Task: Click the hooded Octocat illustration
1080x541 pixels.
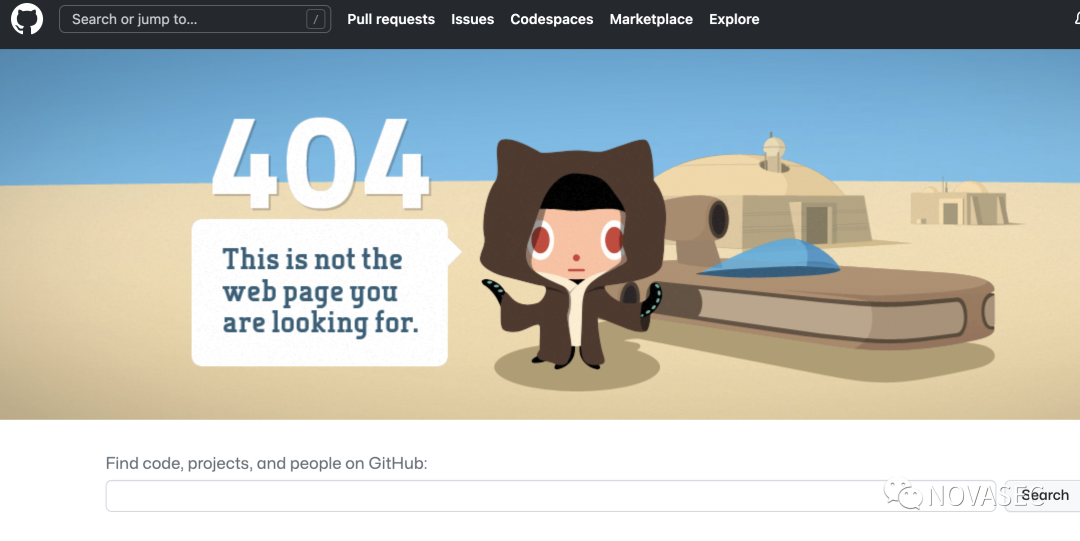Action: click(x=573, y=254)
